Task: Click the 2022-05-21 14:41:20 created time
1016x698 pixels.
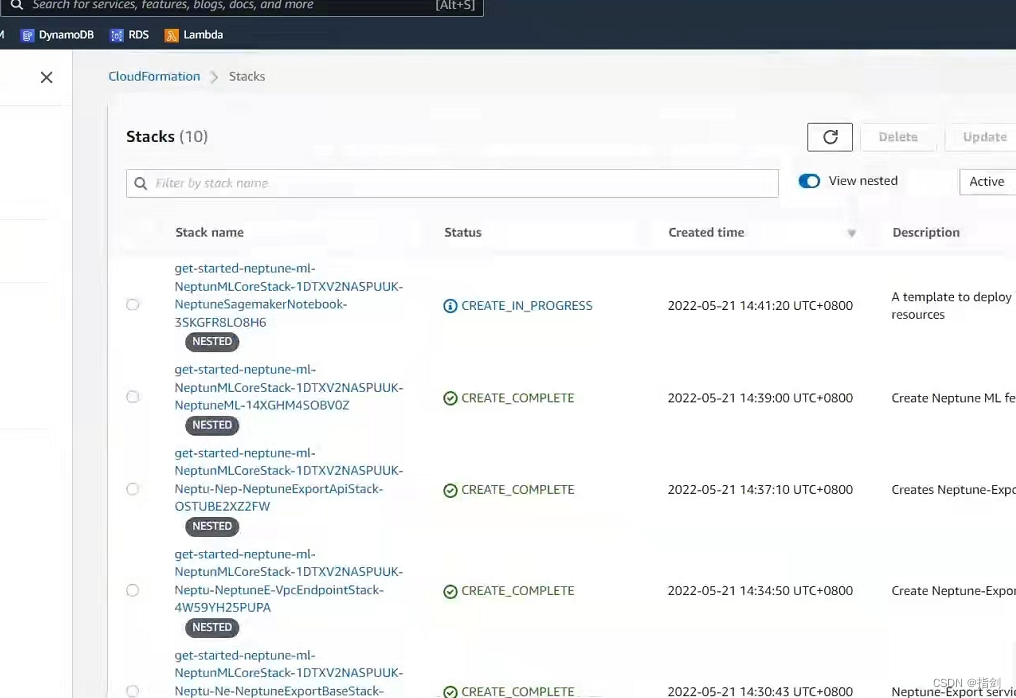Action: pyautogui.click(x=760, y=306)
